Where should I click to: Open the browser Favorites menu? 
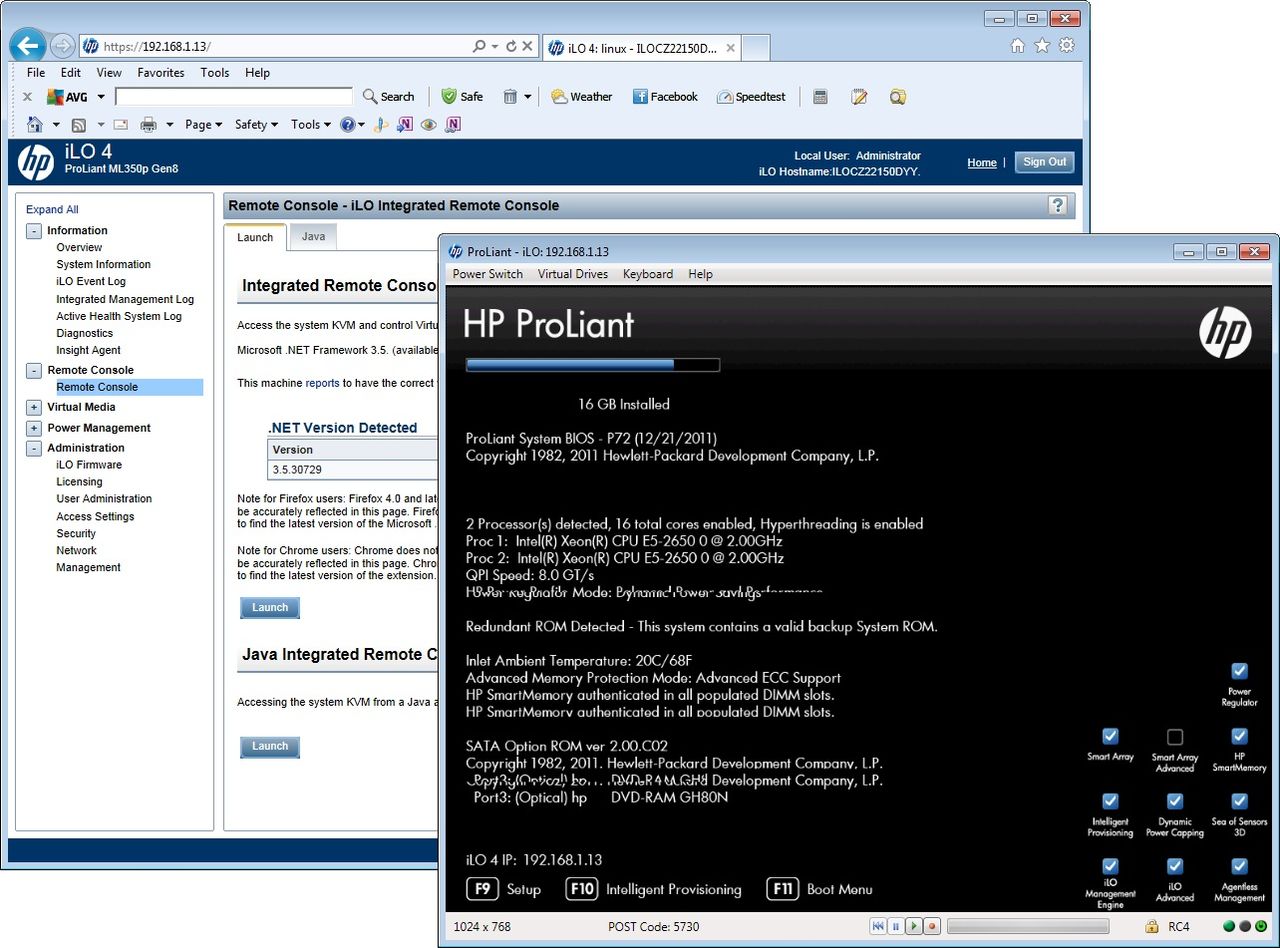click(x=161, y=73)
